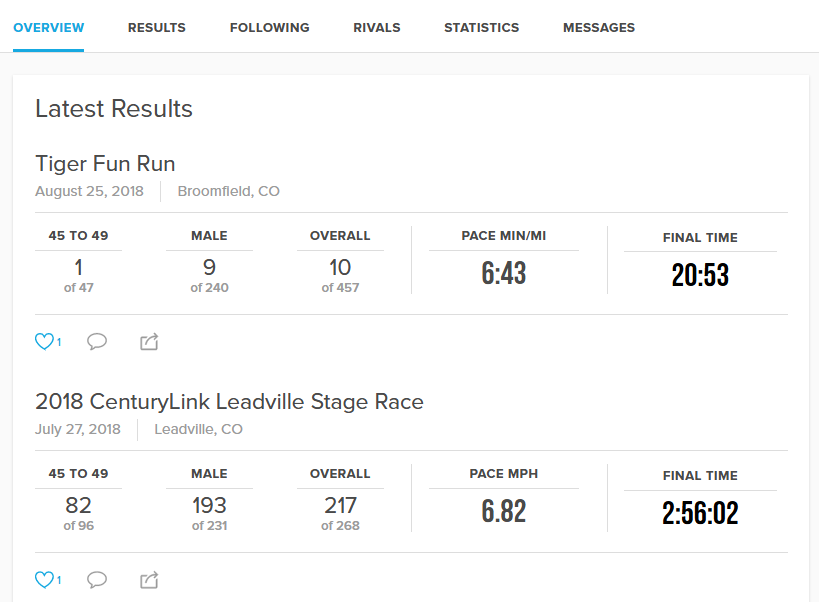
Task: Go to the Following tab
Action: click(x=269, y=28)
